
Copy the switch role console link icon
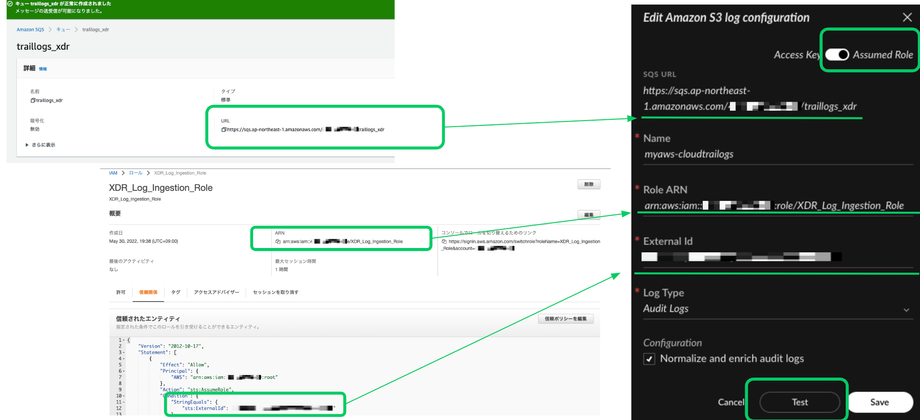444,241
